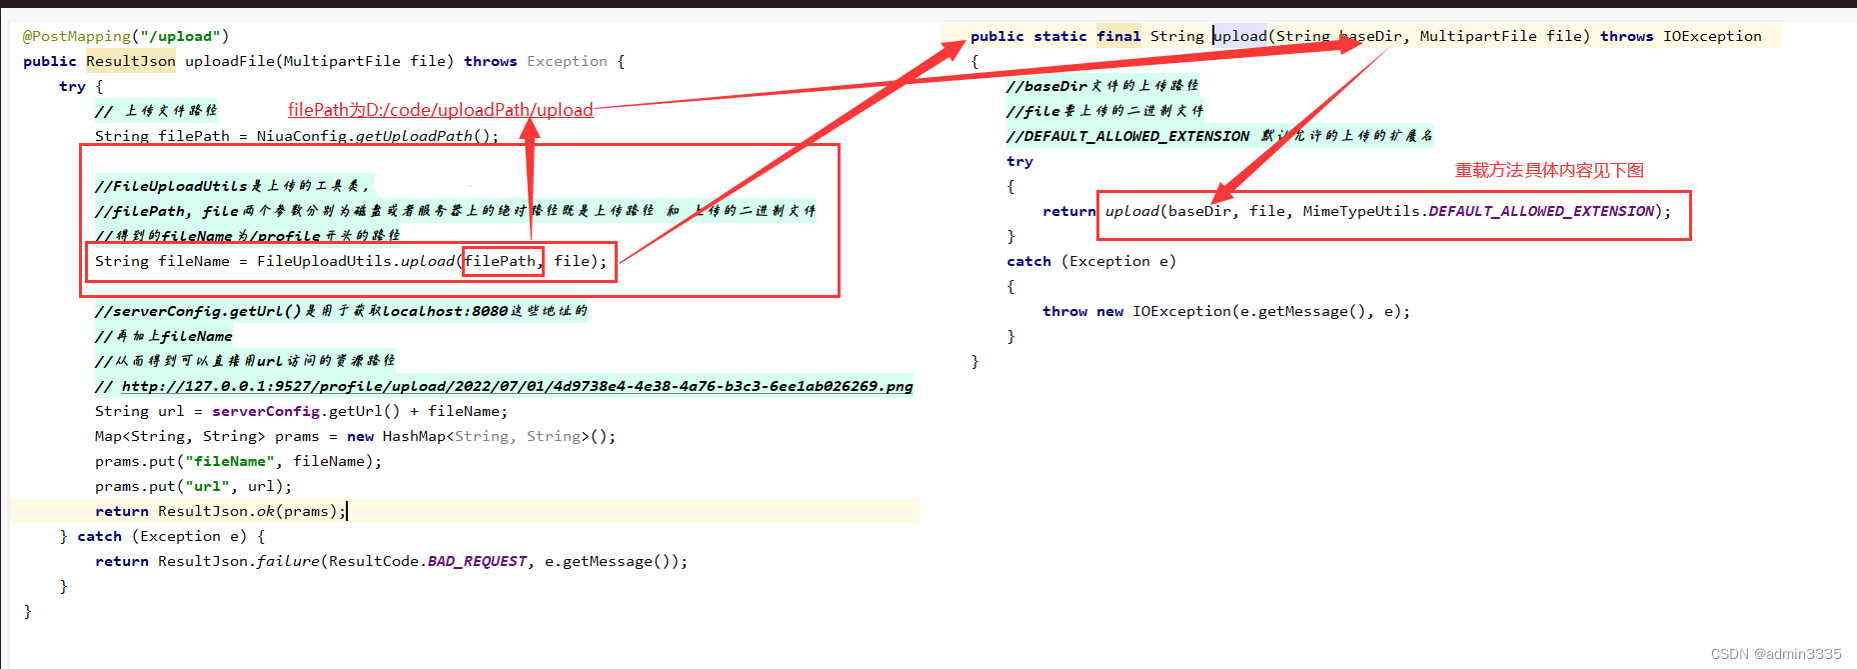Click the '//DEFAULT_ALLOWED_EXTENSION' comment line
Image resolution: width=1857 pixels, height=669 pixels.
tap(1220, 136)
